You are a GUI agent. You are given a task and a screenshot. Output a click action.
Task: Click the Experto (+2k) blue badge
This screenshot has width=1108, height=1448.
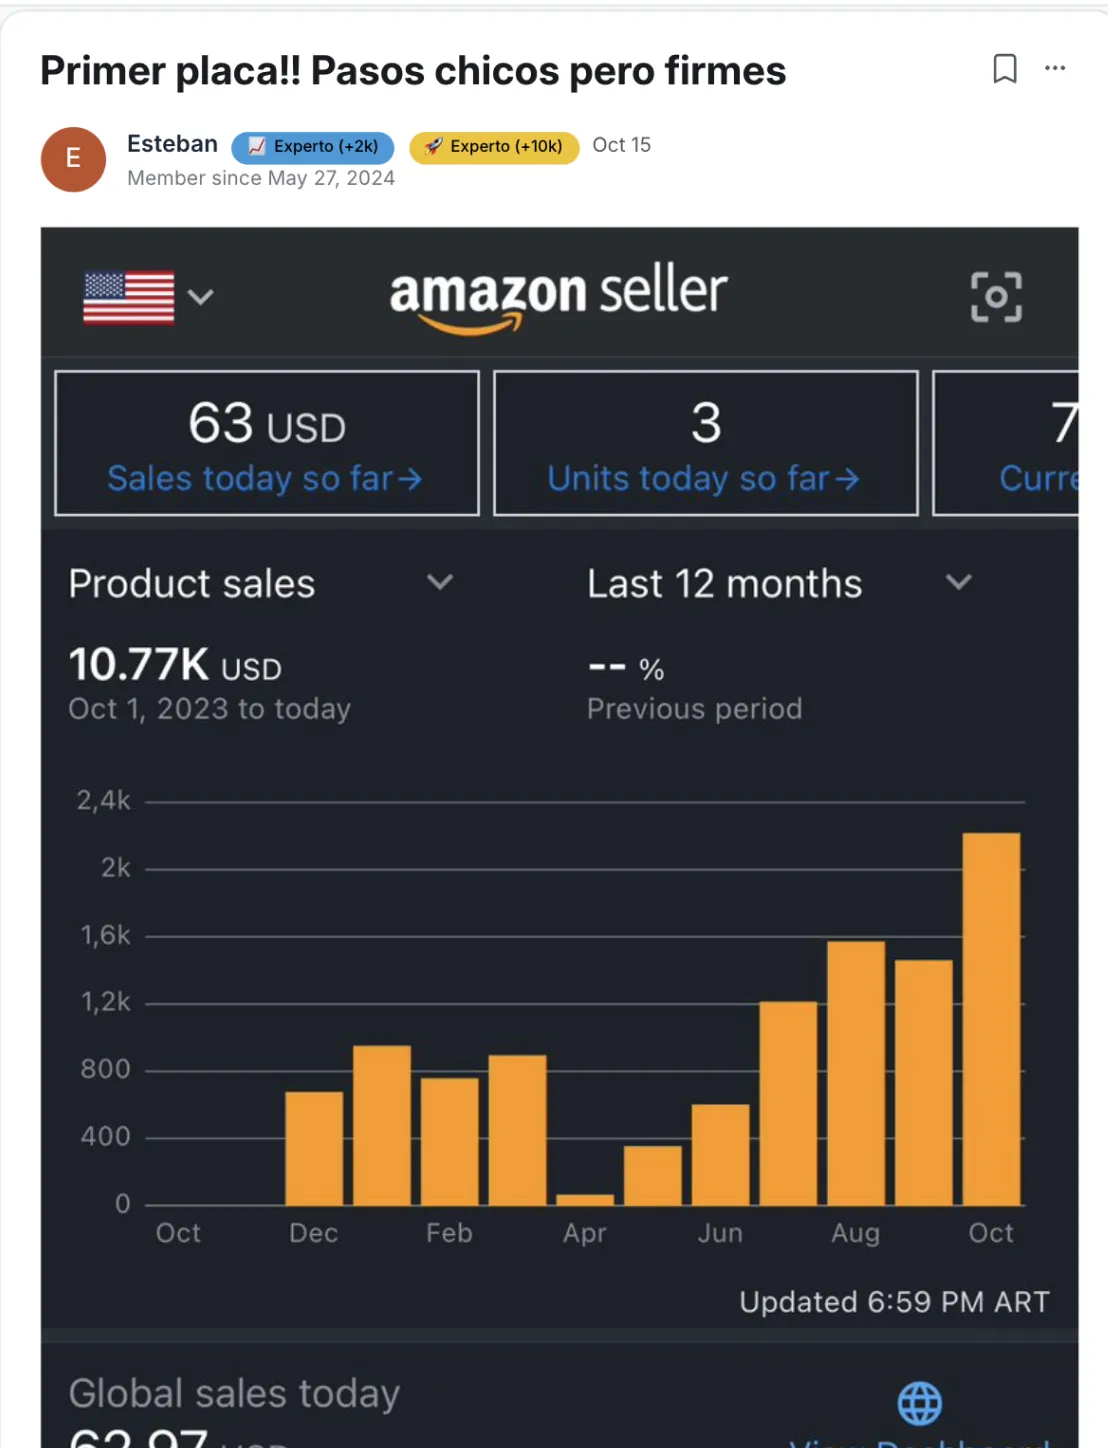pos(313,147)
